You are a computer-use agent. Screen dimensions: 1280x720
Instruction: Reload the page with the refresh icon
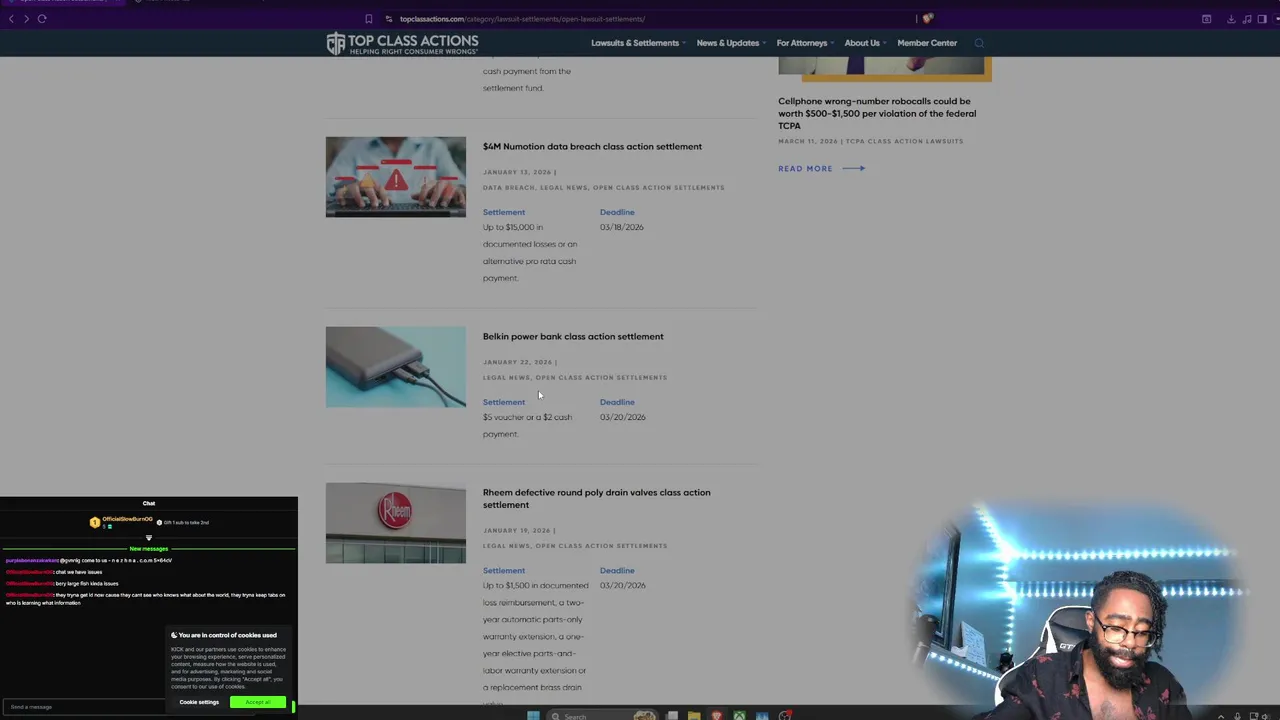[x=42, y=18]
